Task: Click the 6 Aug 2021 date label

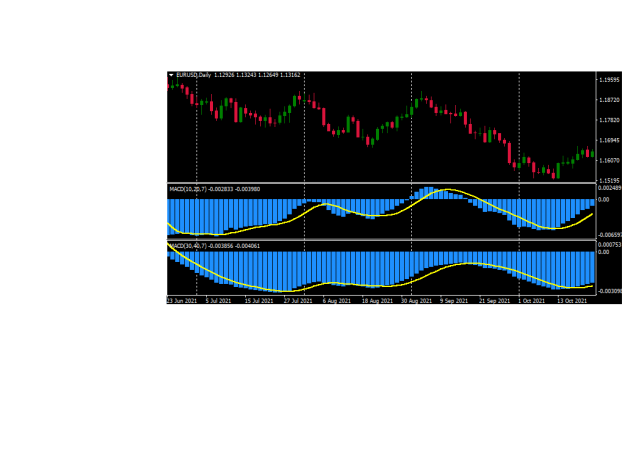Action: coord(337,301)
